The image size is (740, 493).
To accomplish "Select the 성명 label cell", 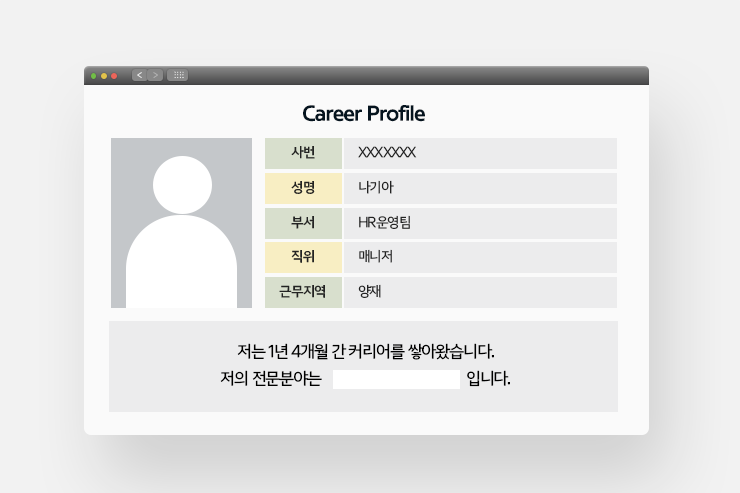I will tap(303, 188).
